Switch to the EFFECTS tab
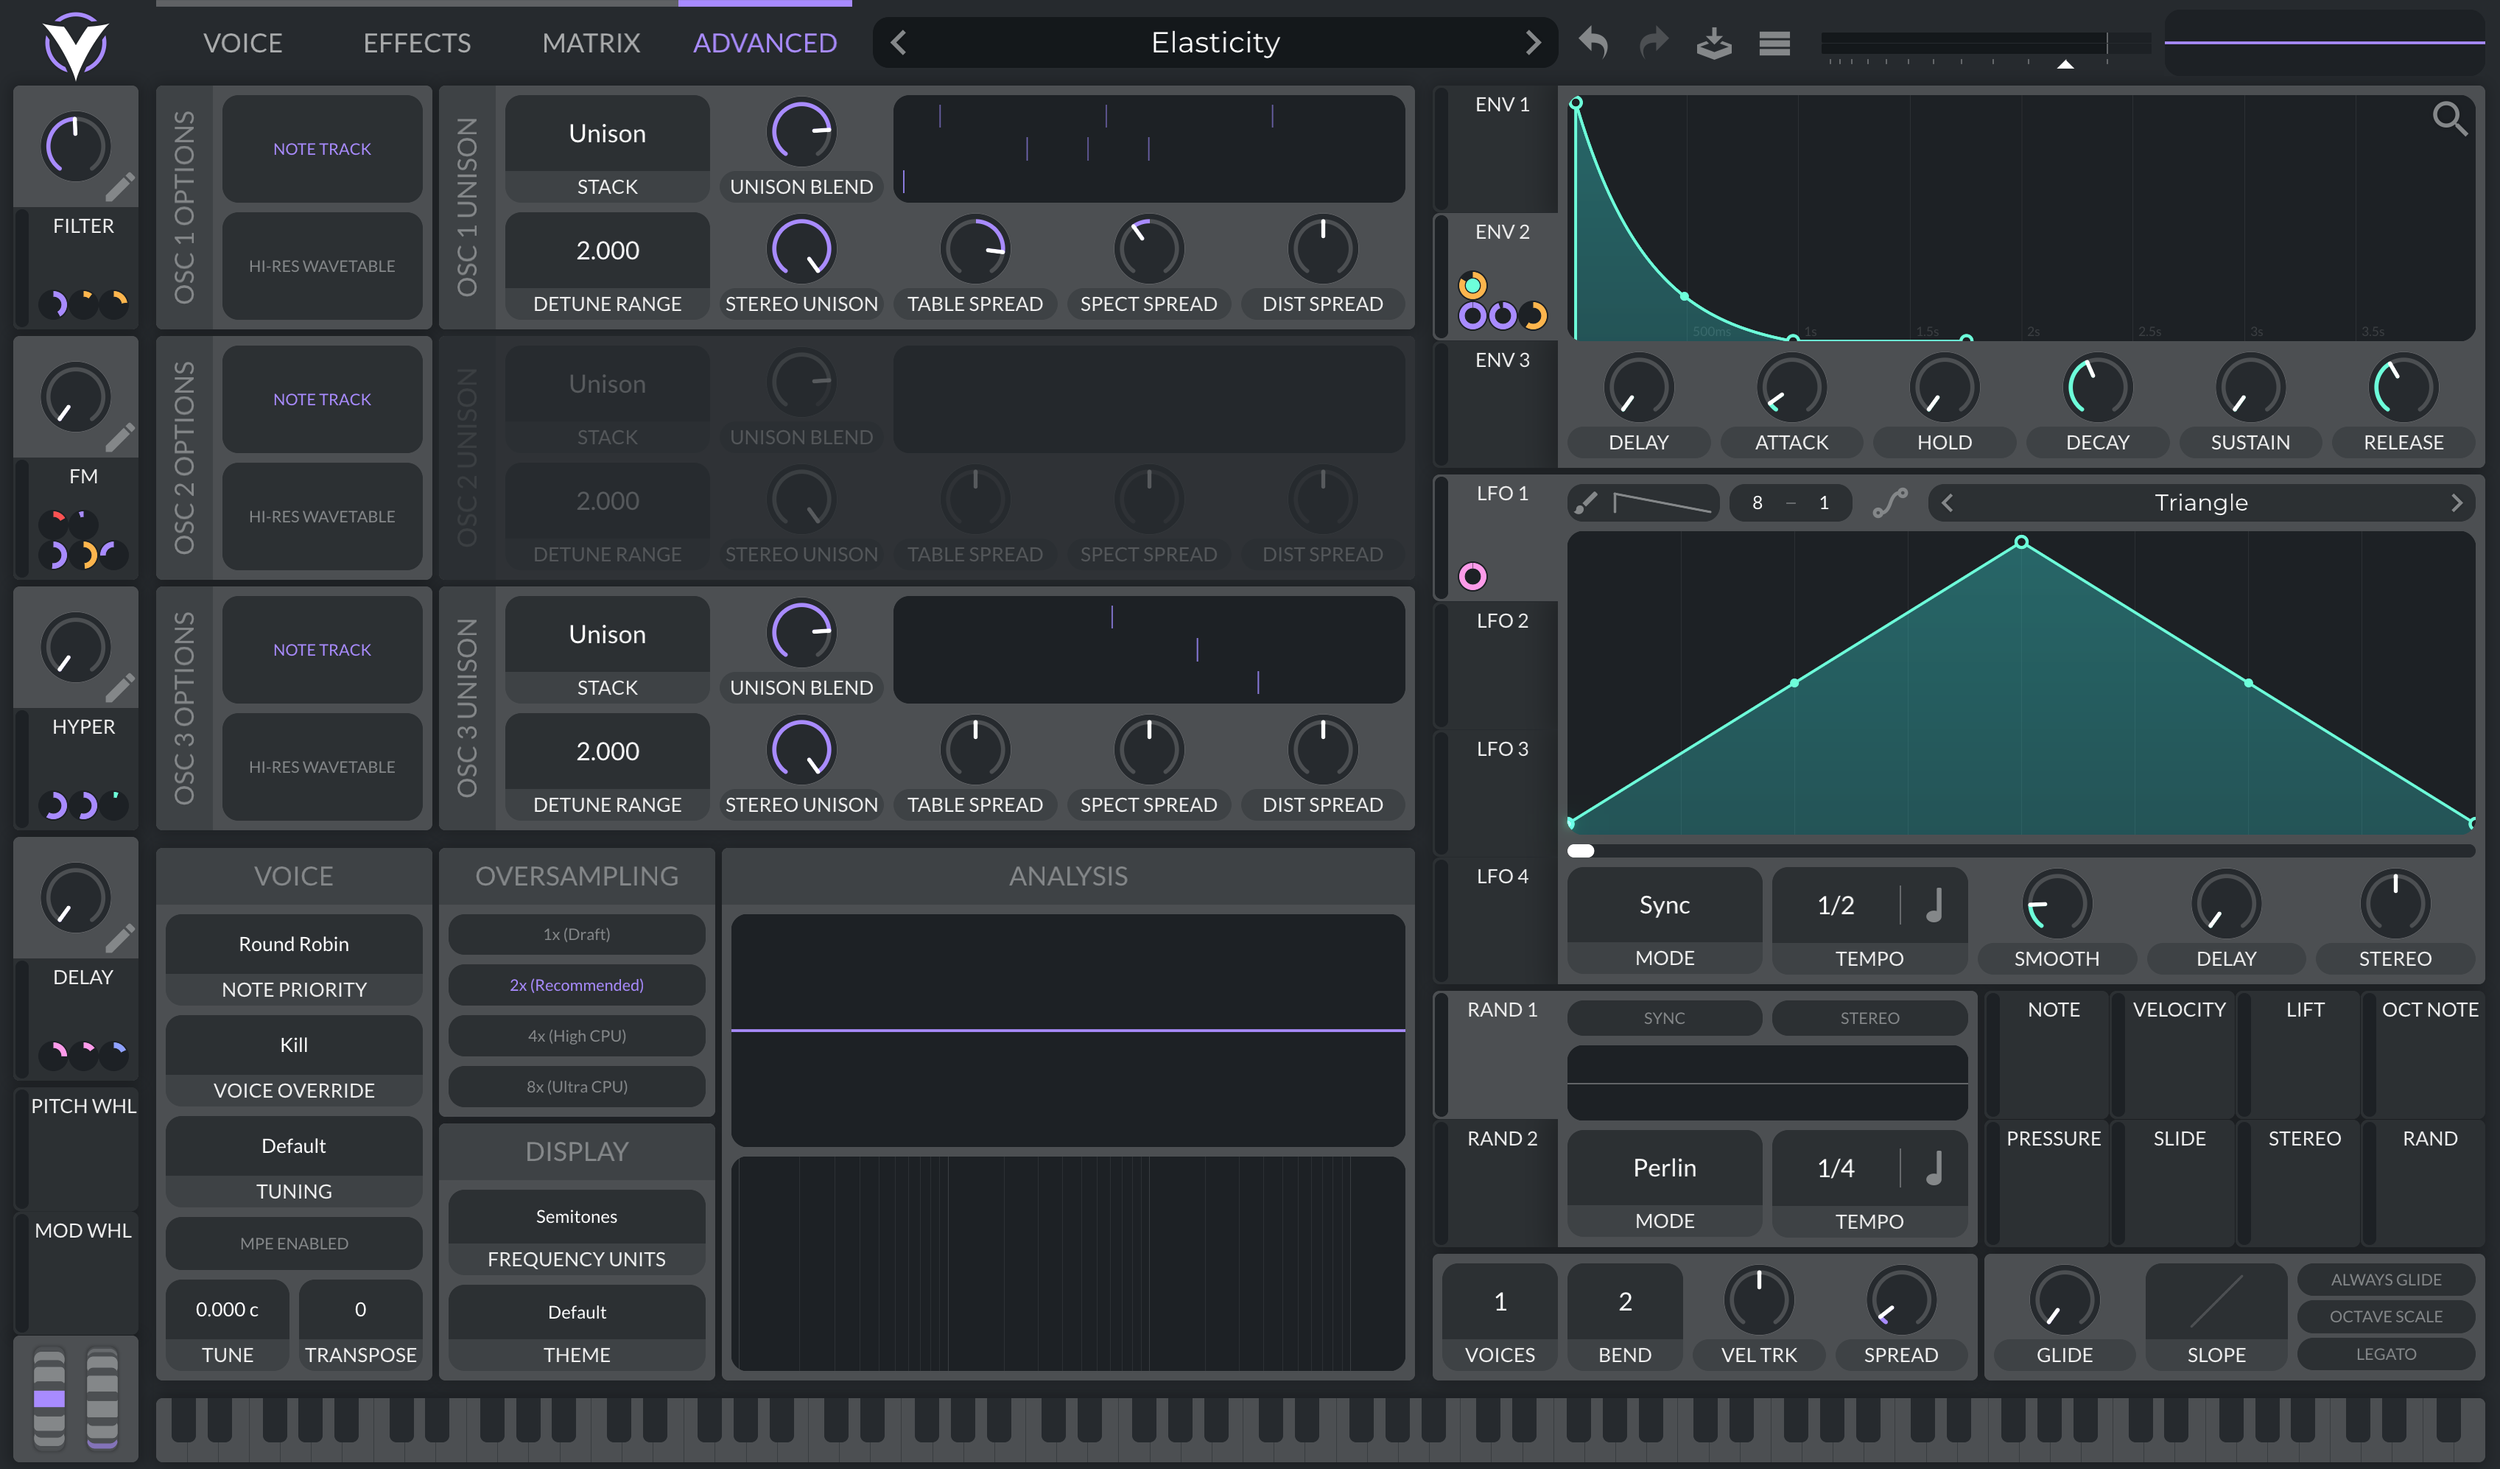2500x1469 pixels. 416,43
